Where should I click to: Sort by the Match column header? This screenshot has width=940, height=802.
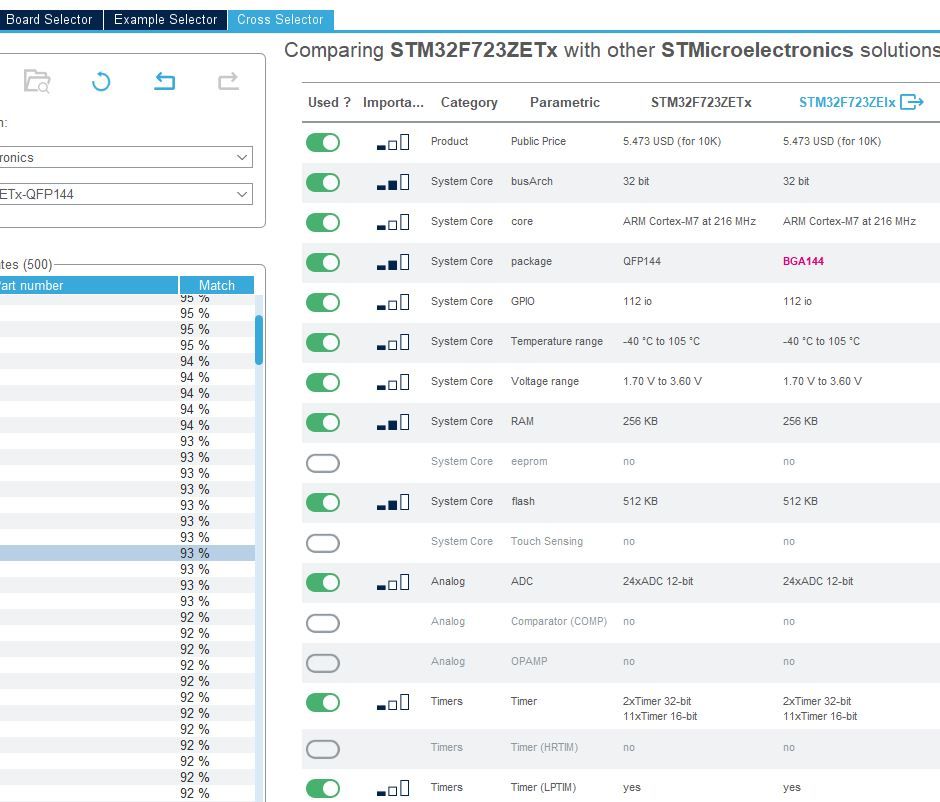216,285
